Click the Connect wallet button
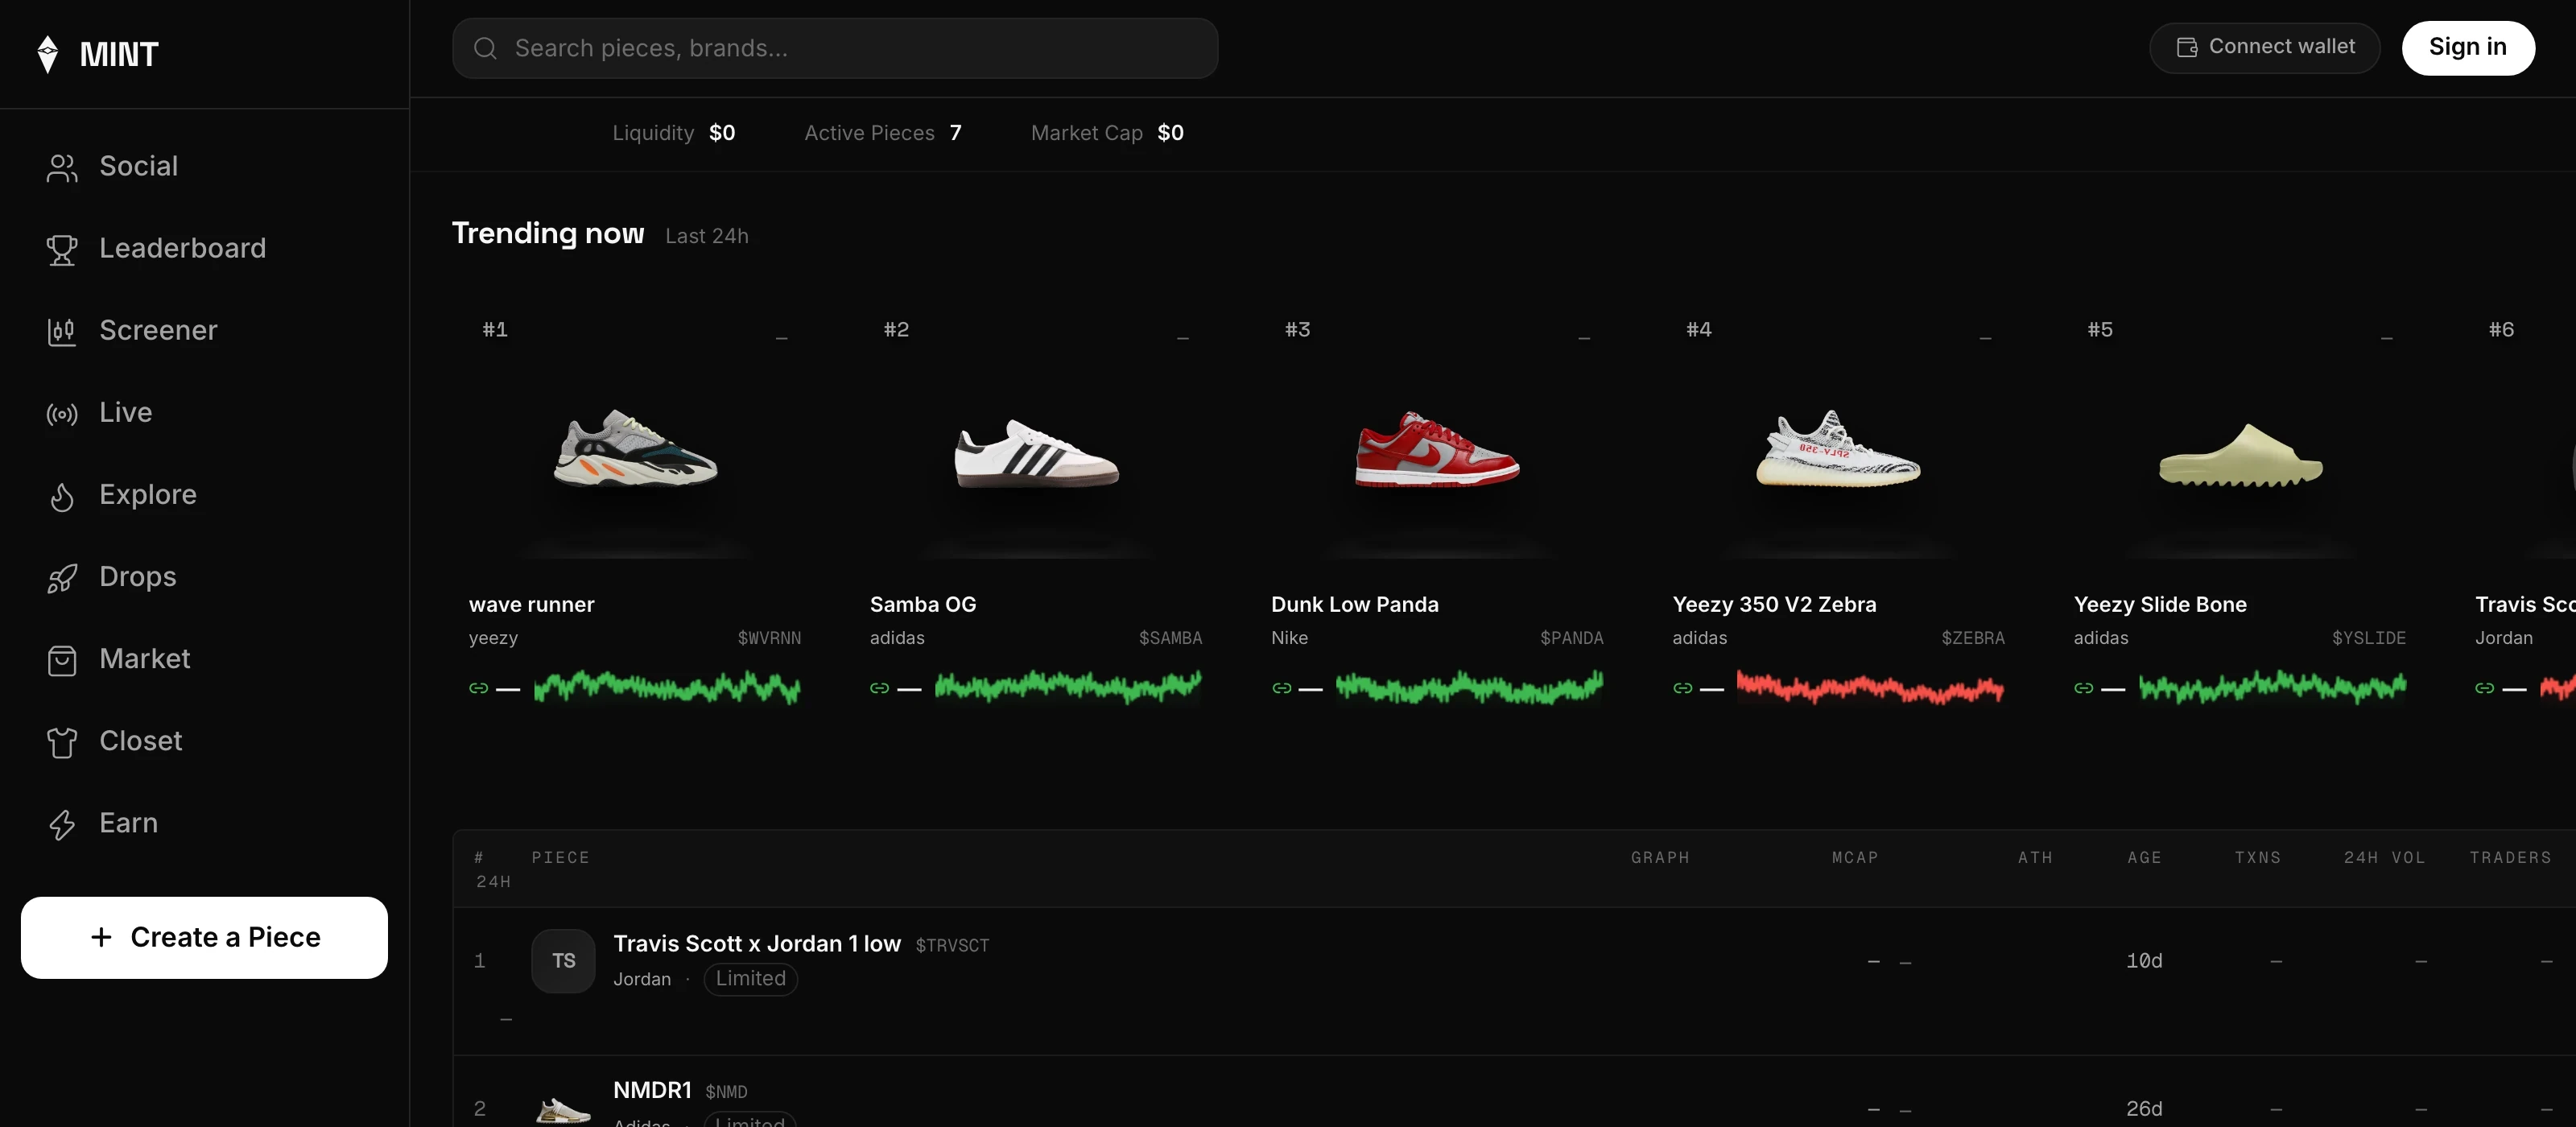This screenshot has height=1127, width=2576. pyautogui.click(x=2264, y=47)
